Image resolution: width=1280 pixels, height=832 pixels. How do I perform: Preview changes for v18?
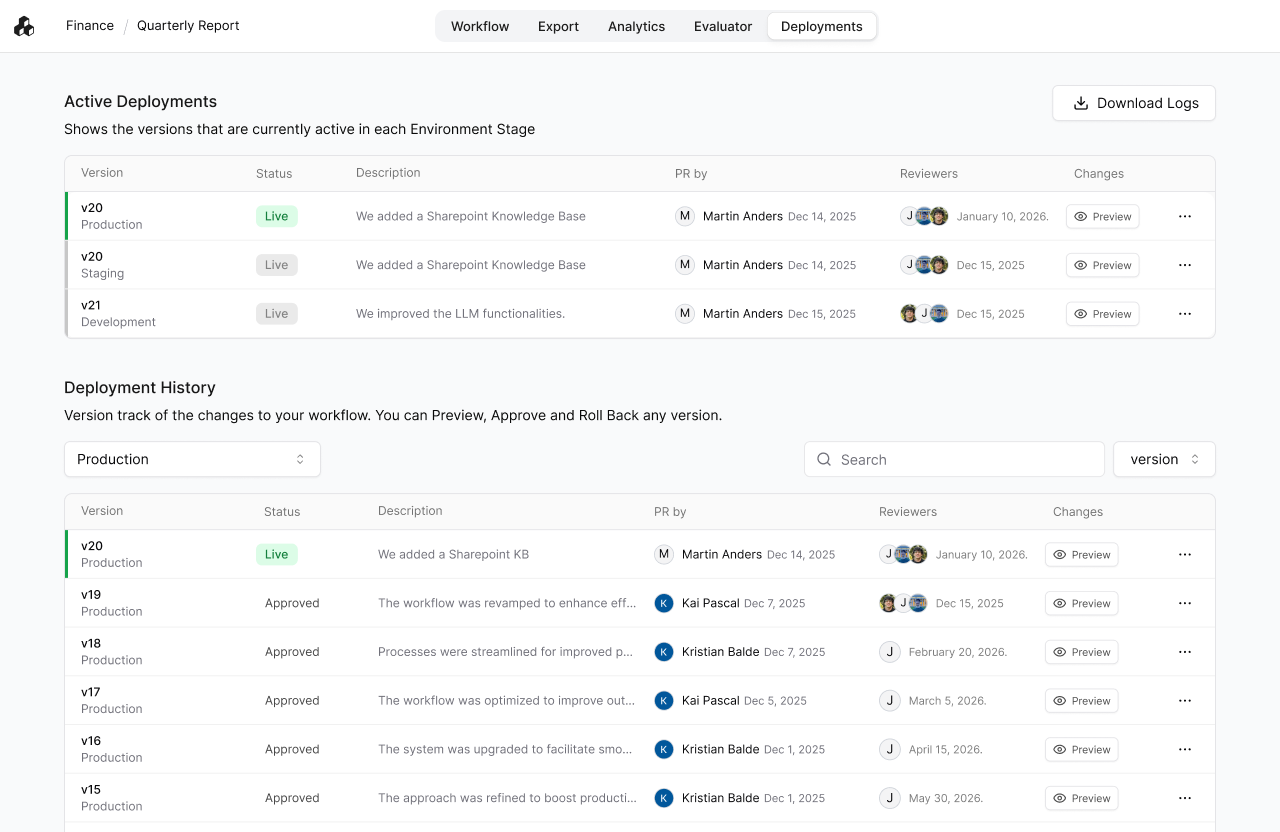coord(1081,652)
